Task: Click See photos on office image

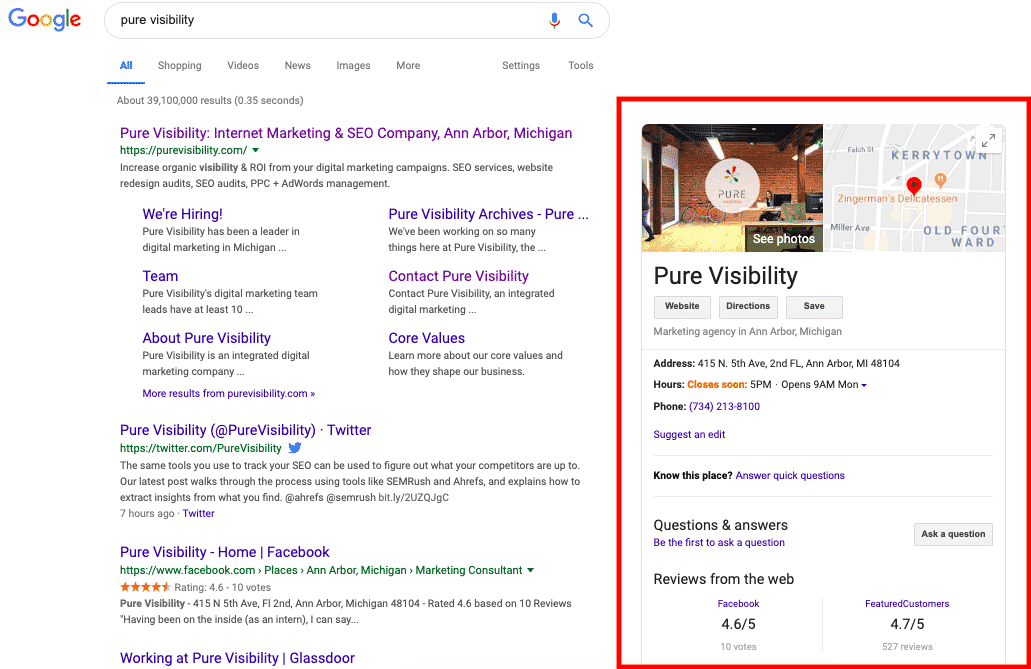Action: 783,239
